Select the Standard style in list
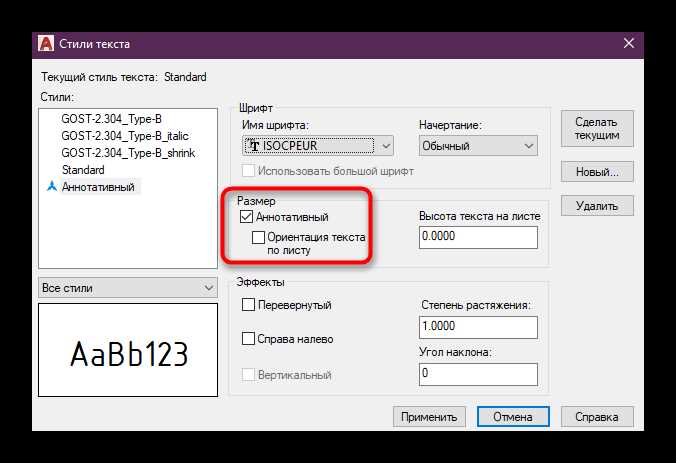The height and width of the screenshot is (463, 676). click(x=83, y=170)
